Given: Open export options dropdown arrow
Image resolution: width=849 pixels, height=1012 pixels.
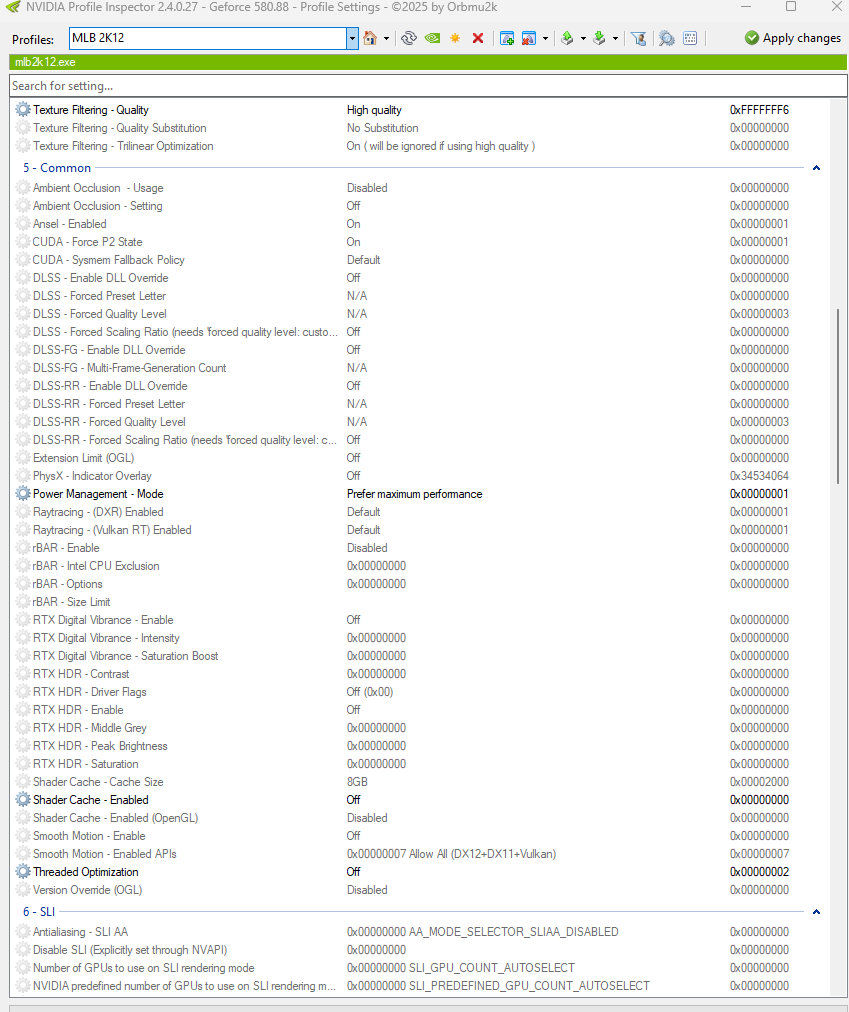Looking at the screenshot, I should (583, 39).
